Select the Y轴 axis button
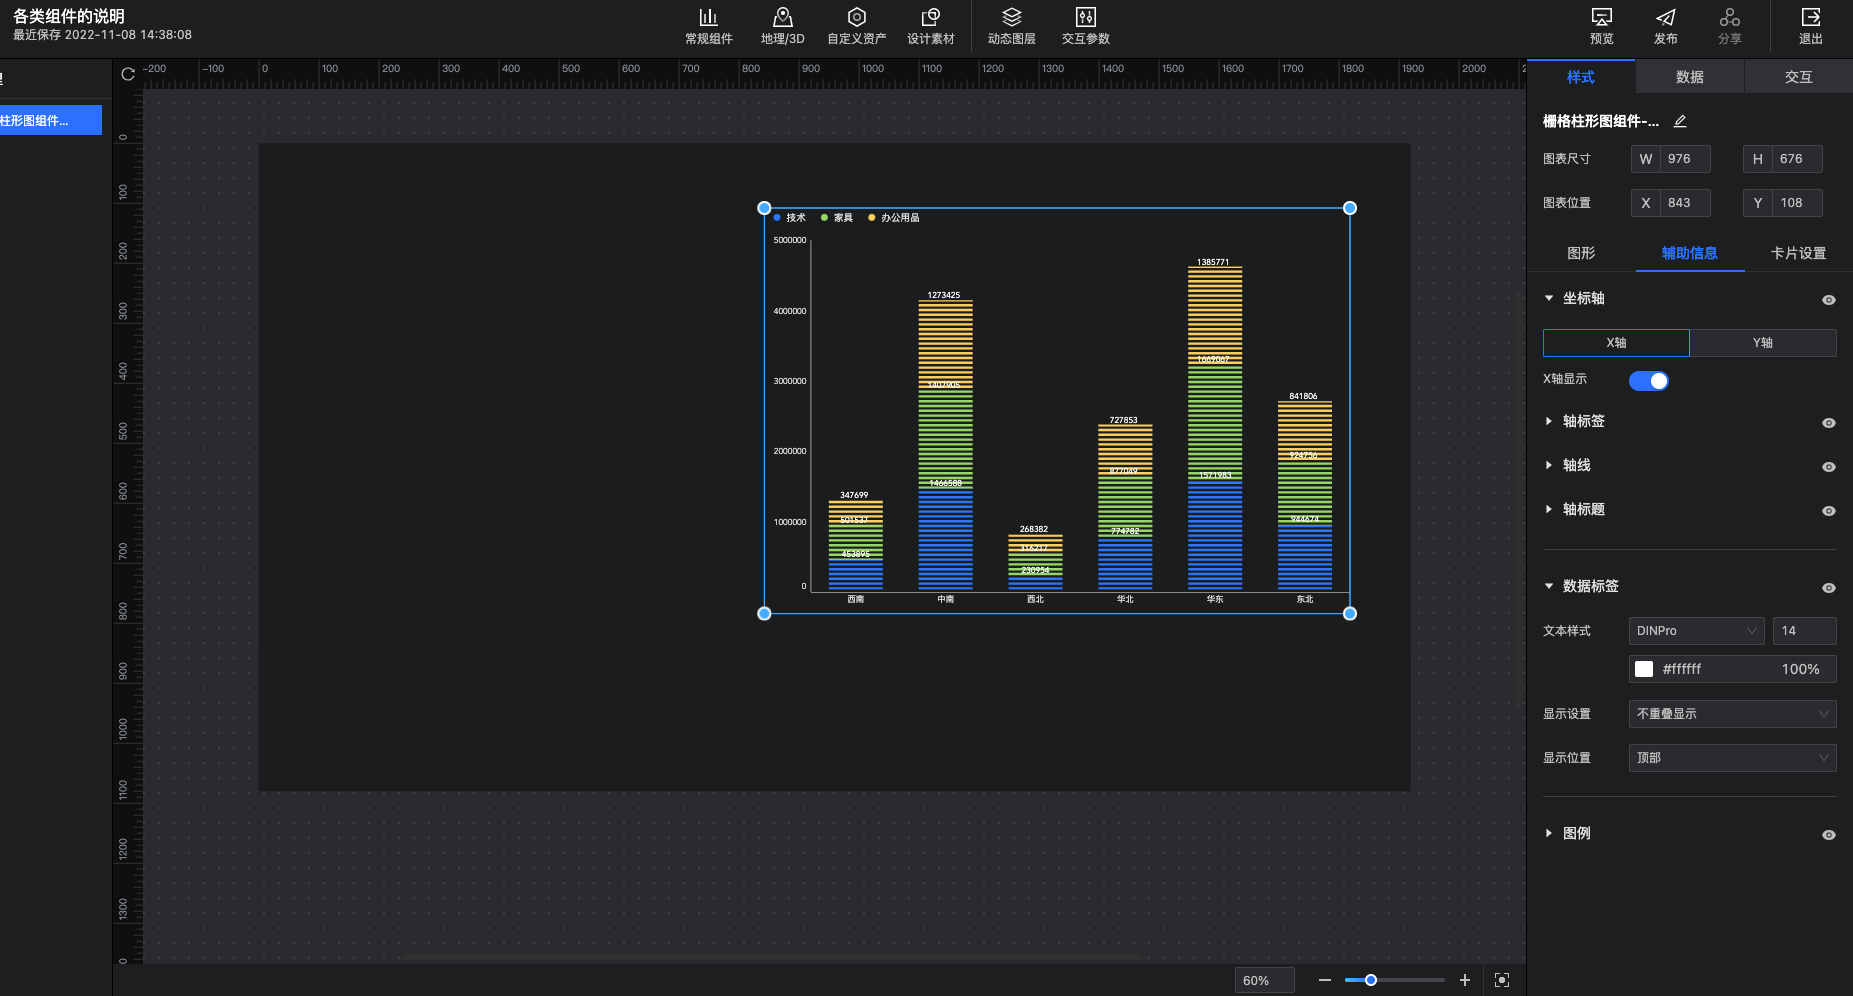Image resolution: width=1853 pixels, height=996 pixels. coord(1763,343)
